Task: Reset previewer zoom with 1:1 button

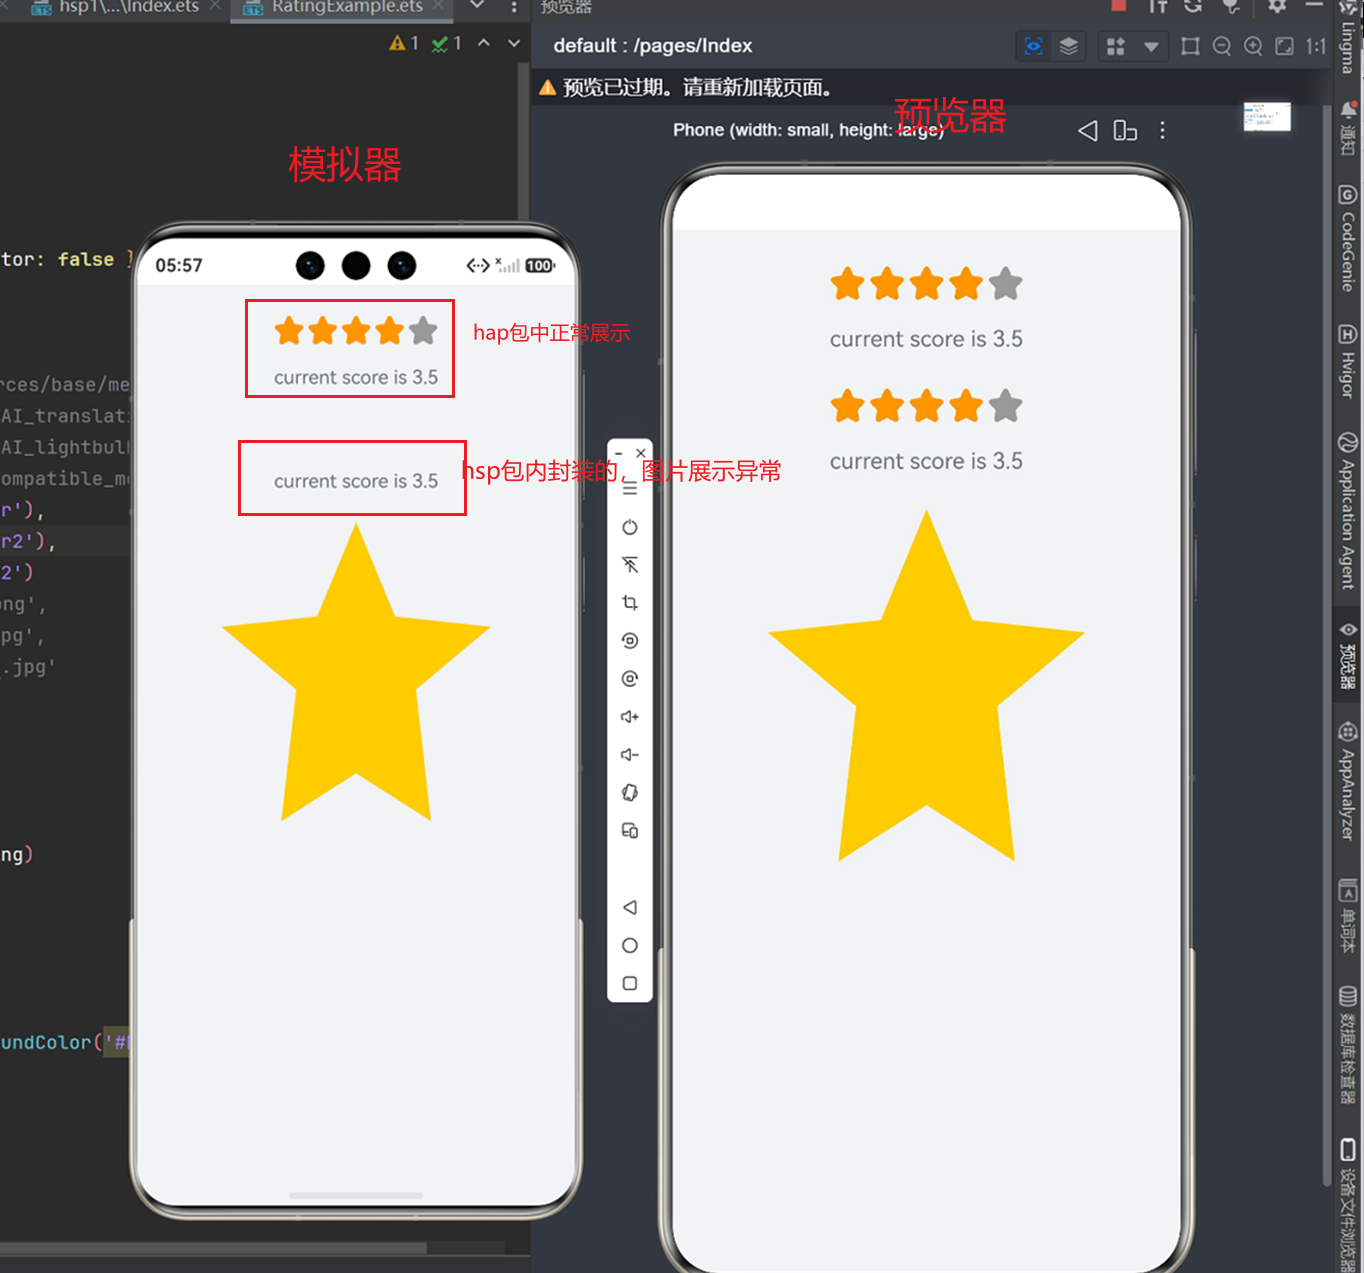Action: pyautogui.click(x=1316, y=46)
